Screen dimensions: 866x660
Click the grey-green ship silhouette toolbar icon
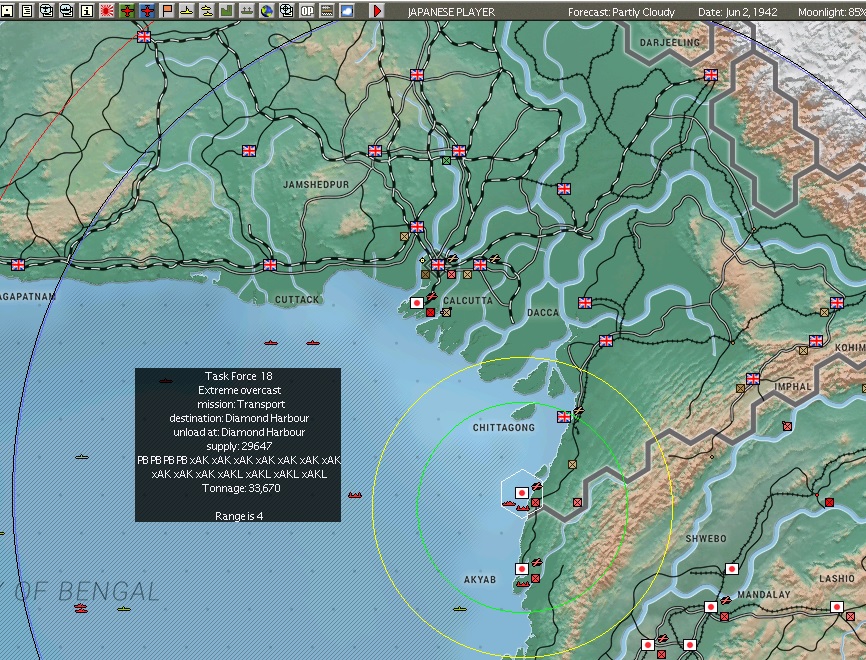[246, 10]
